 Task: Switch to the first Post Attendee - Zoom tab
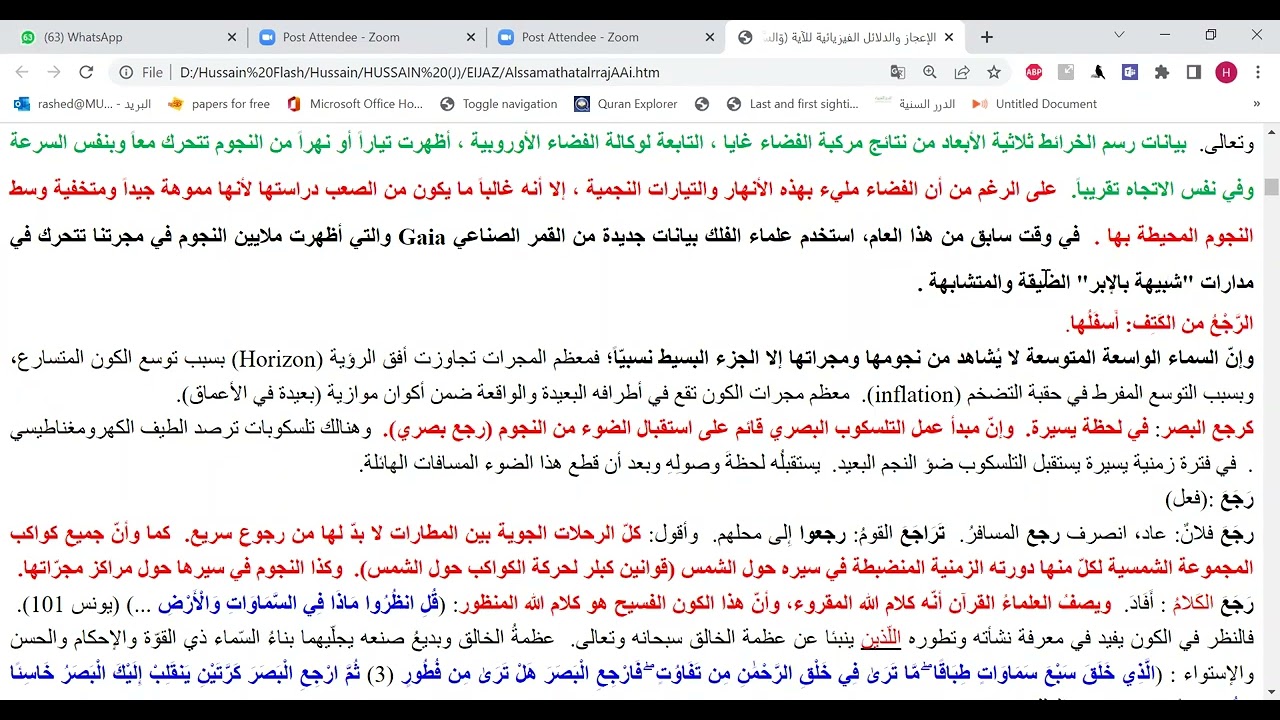coord(365,37)
